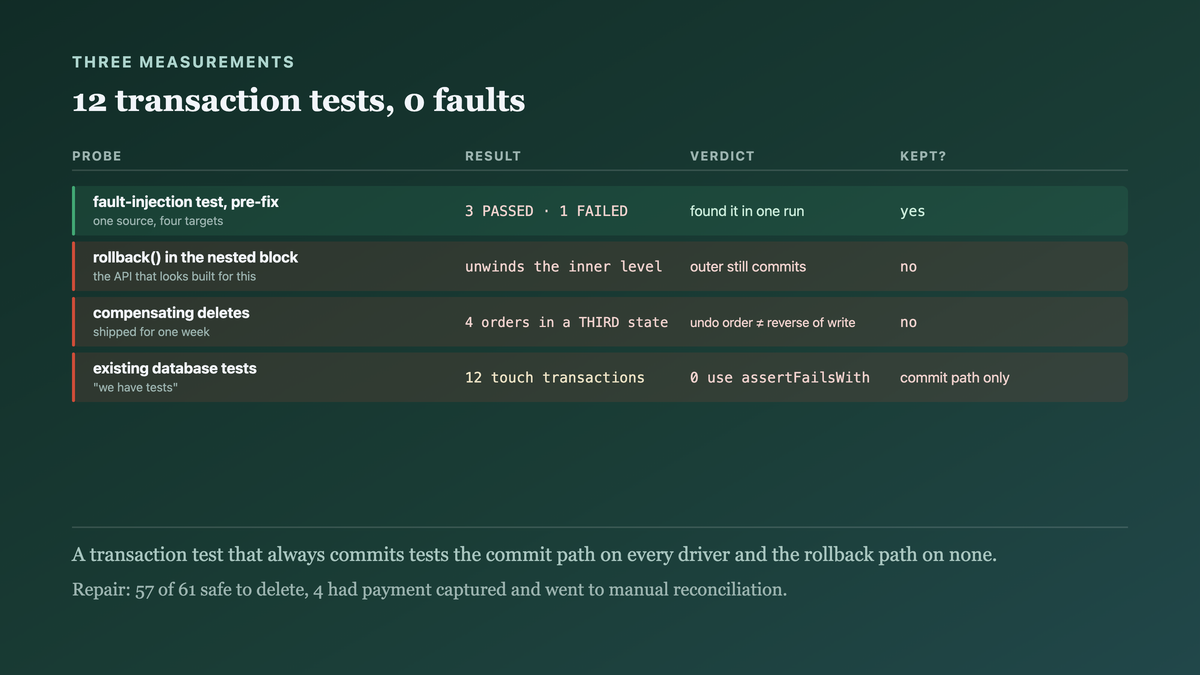The image size is (1200, 675).
Task: Click result '4 orders in a THIRD state'
Action: coord(567,322)
